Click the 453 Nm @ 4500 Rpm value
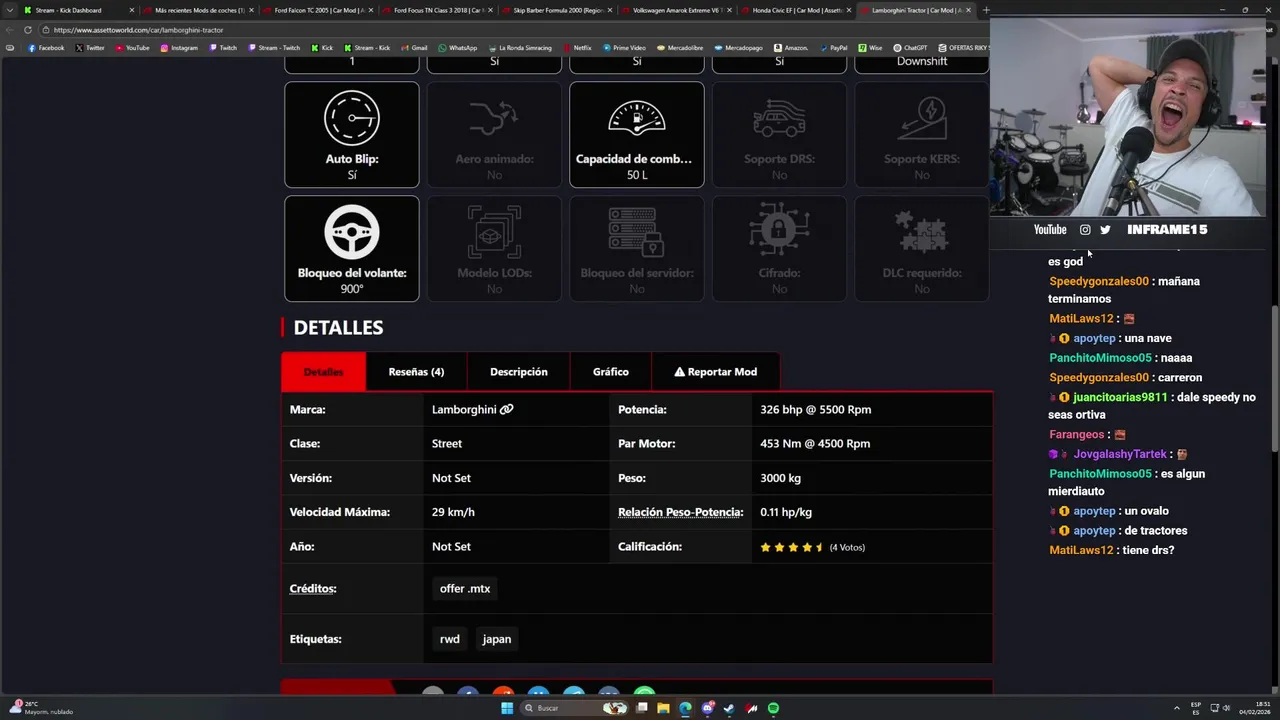1280x720 pixels. 815,443
